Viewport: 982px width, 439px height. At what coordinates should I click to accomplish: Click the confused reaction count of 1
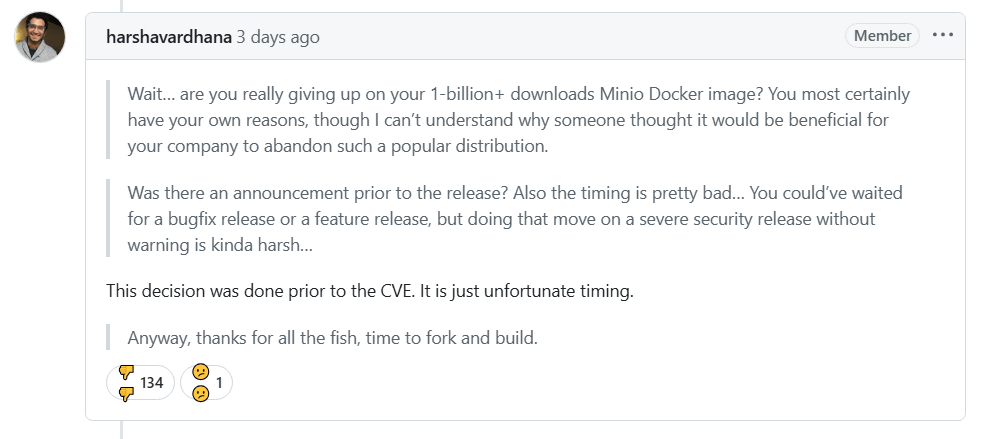(x=219, y=382)
